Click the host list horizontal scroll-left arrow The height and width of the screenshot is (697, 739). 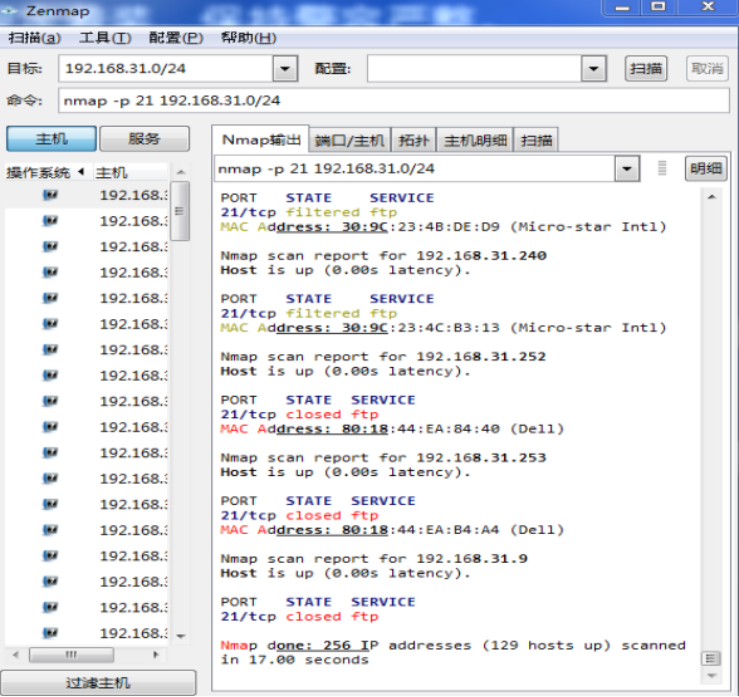pos(16,655)
